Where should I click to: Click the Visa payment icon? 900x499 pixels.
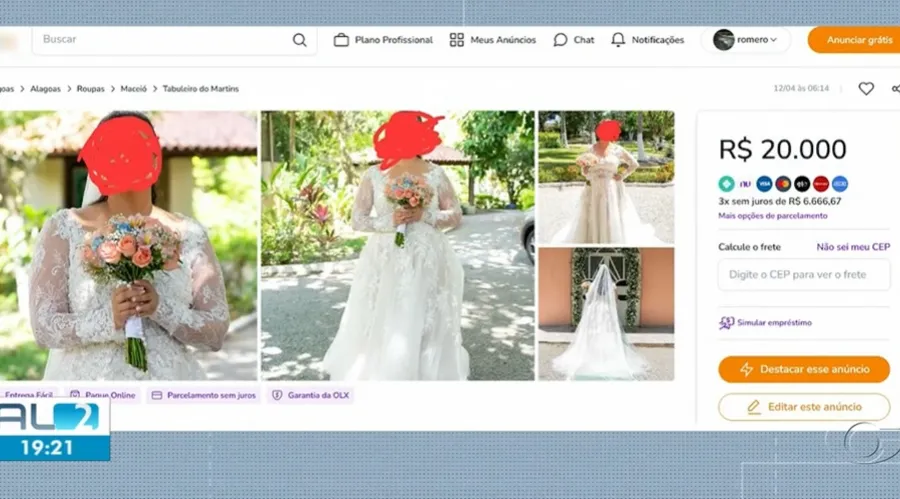point(764,184)
